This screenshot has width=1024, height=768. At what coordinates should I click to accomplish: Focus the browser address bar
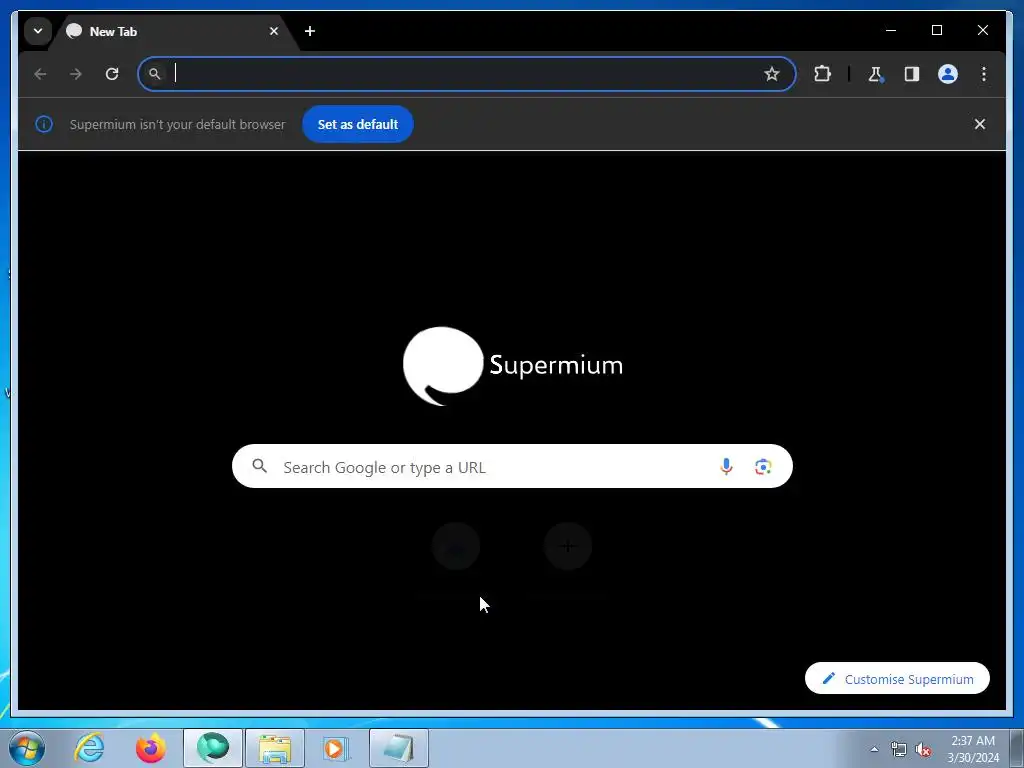pyautogui.click(x=466, y=74)
